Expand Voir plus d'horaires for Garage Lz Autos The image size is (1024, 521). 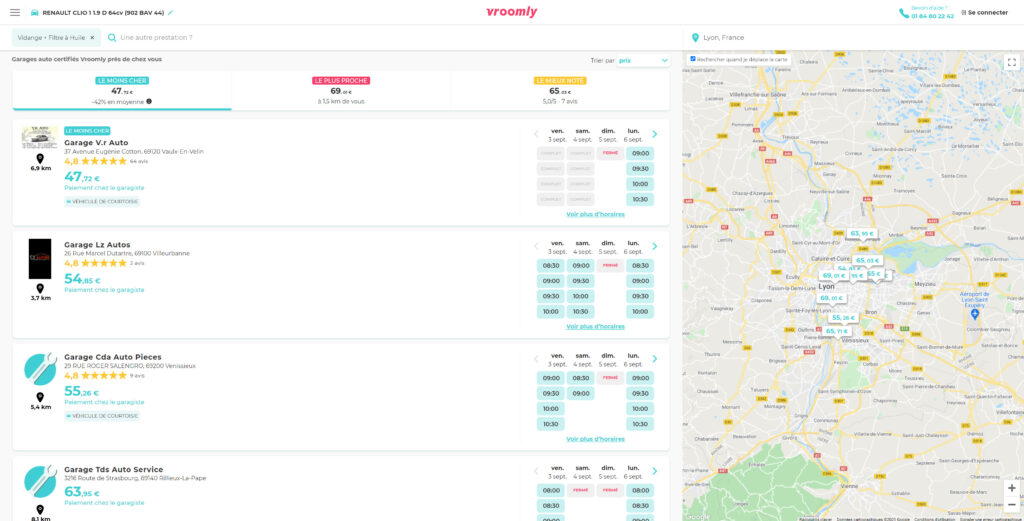pyautogui.click(x=595, y=326)
